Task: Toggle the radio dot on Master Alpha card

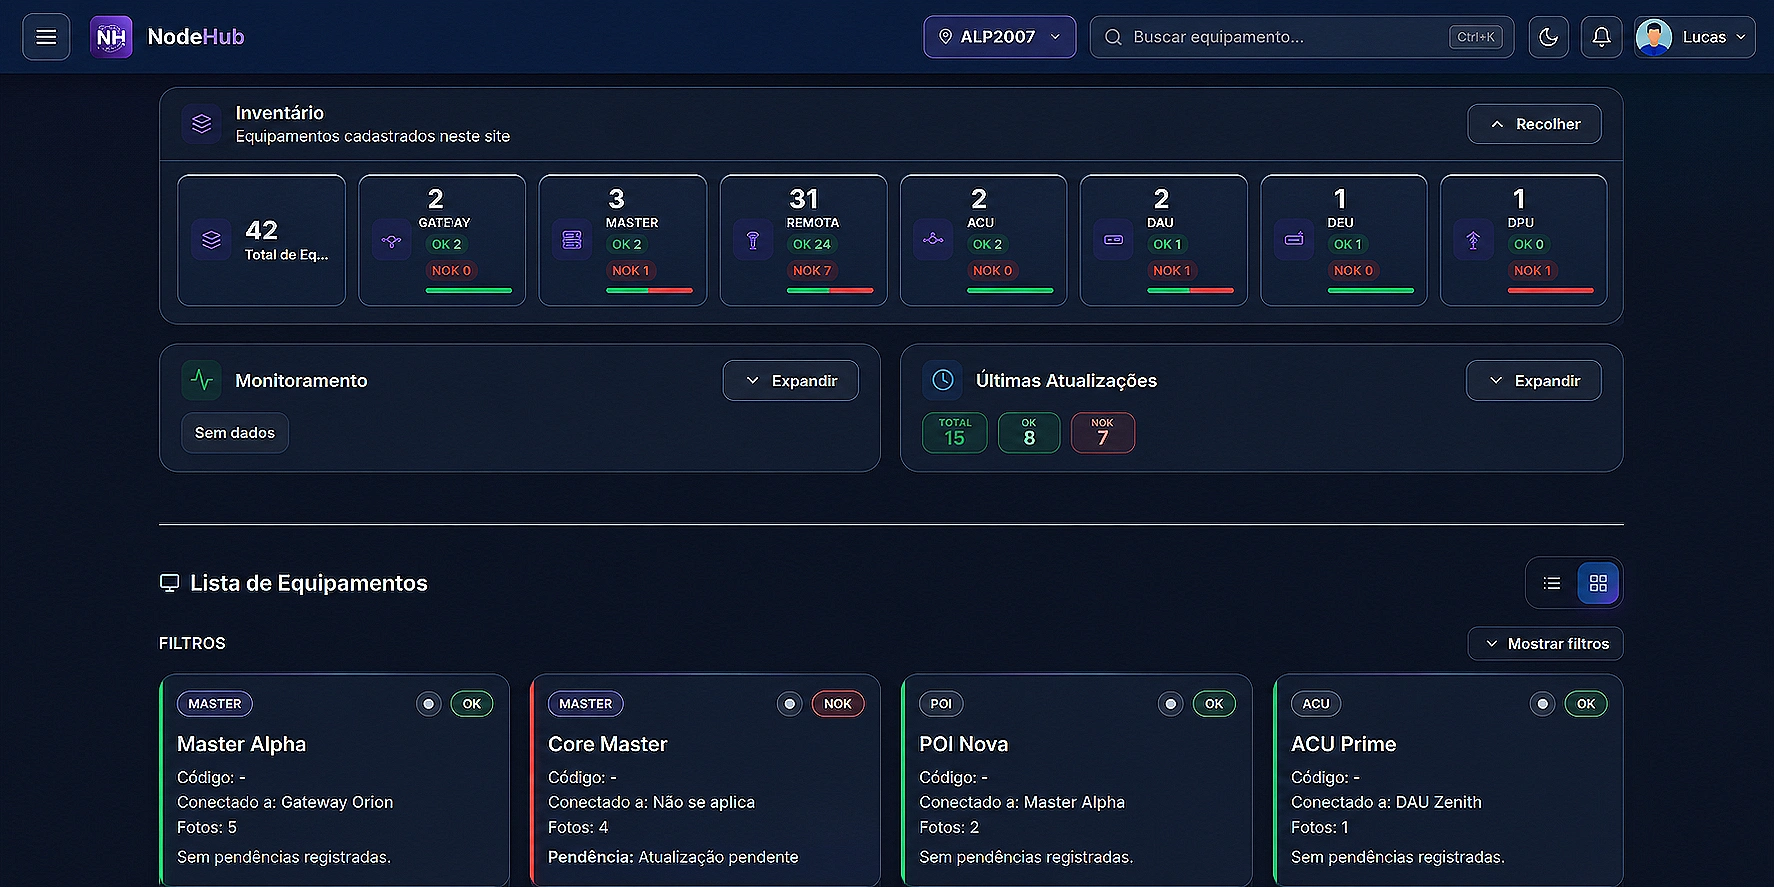Action: (429, 704)
